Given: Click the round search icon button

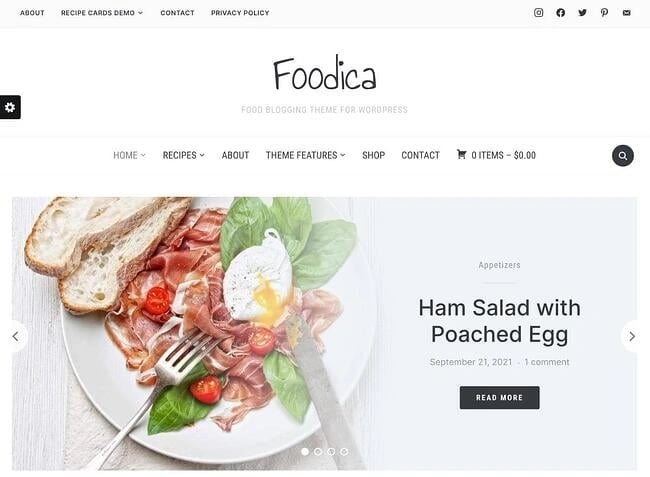Looking at the screenshot, I should pyautogui.click(x=623, y=155).
